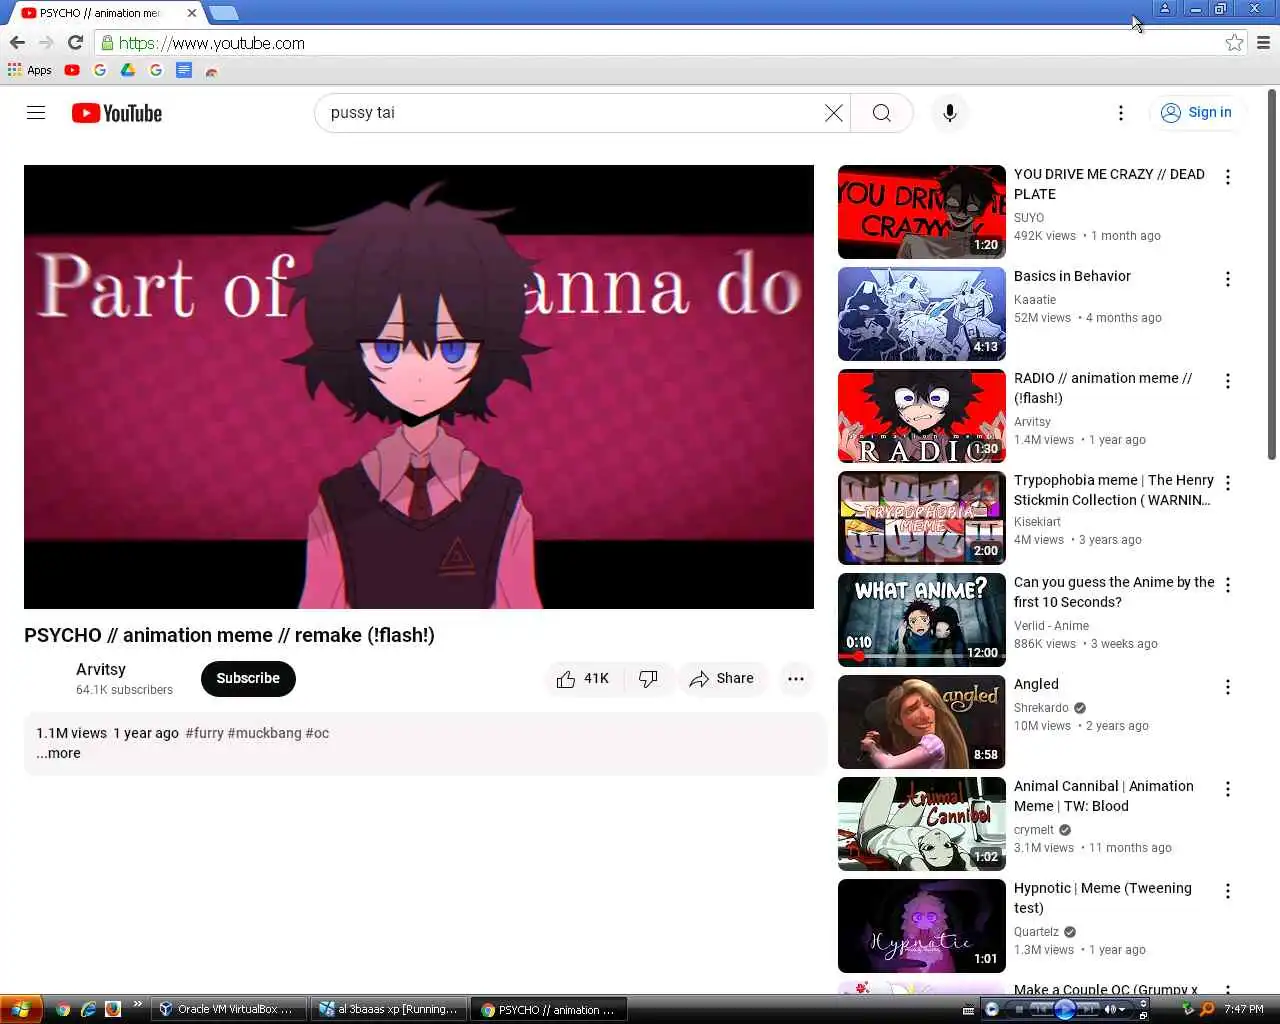Screen dimensions: 1280x1024
Task: Expand description with ...more
Action: pyautogui.click(x=58, y=753)
